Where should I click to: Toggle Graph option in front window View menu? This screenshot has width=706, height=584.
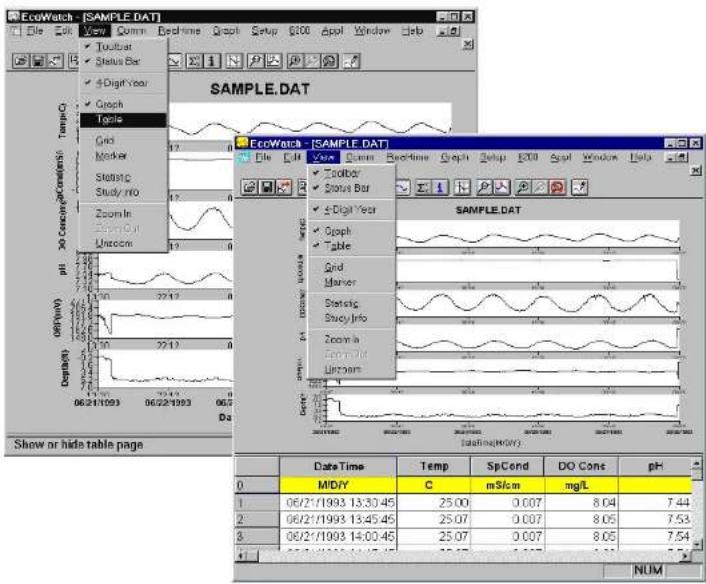(351, 231)
